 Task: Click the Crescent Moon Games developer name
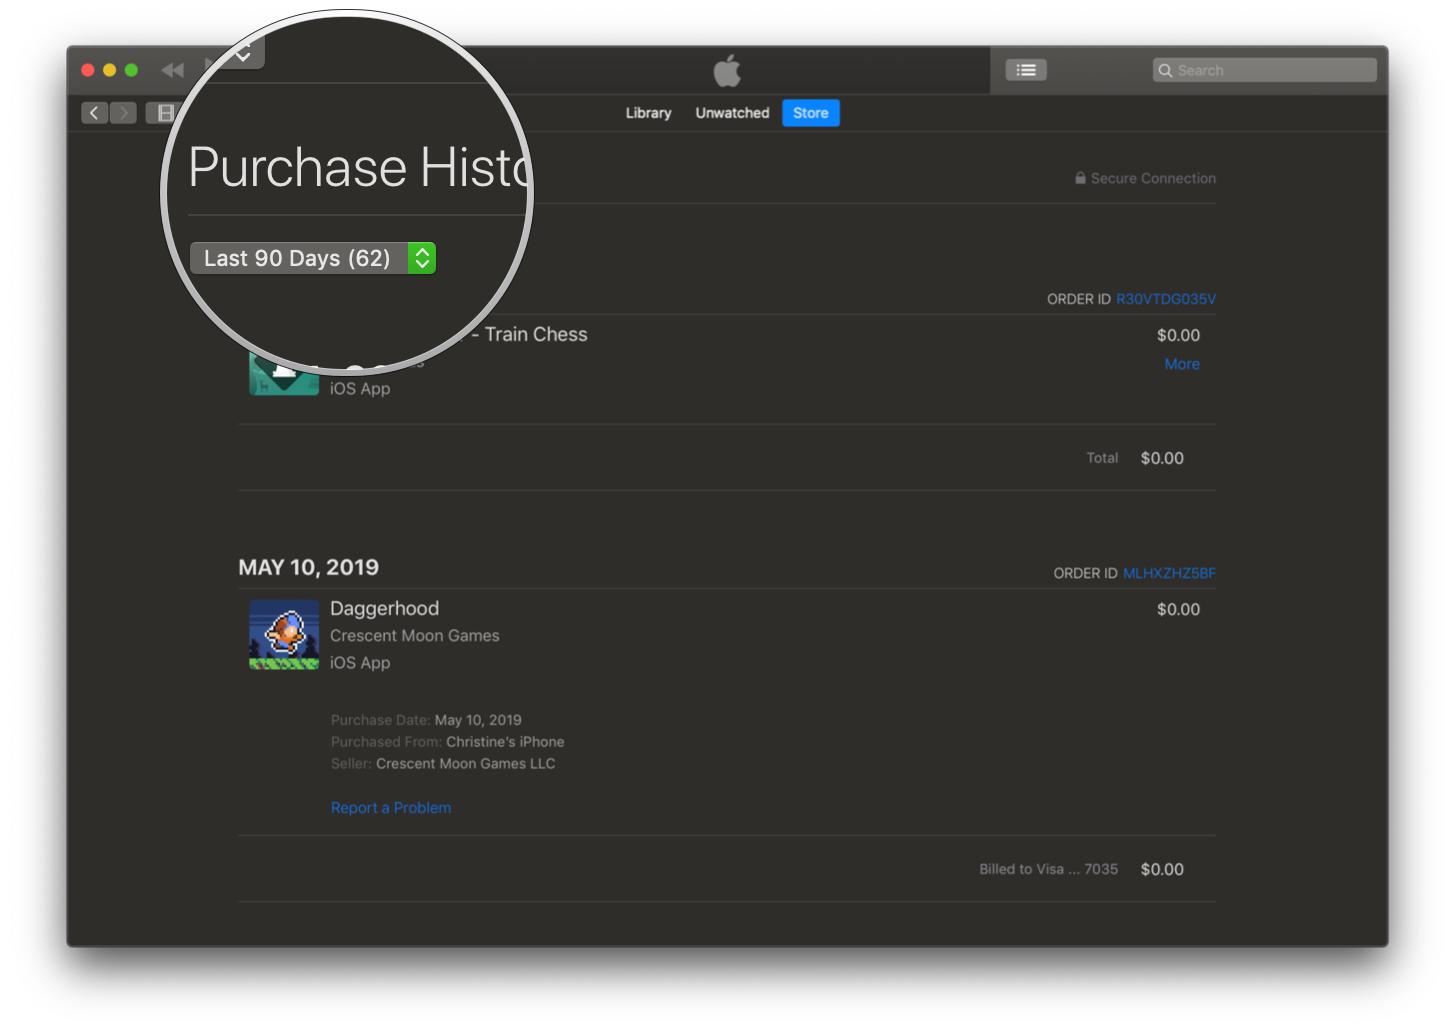pyautogui.click(x=415, y=636)
